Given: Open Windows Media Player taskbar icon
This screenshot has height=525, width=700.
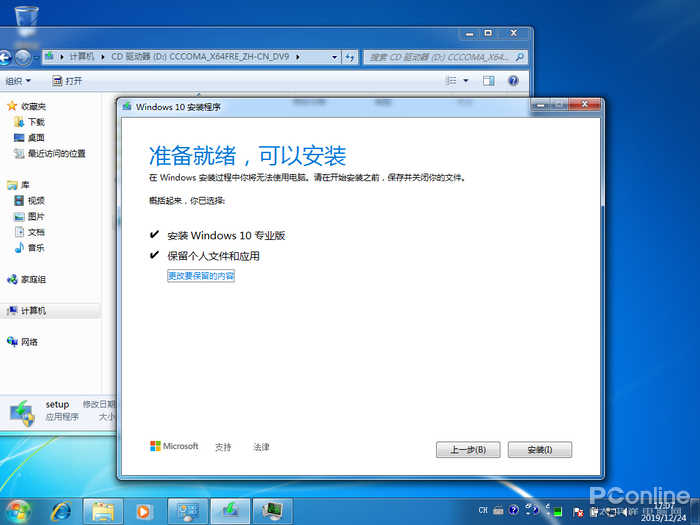Looking at the screenshot, I should coord(144,512).
